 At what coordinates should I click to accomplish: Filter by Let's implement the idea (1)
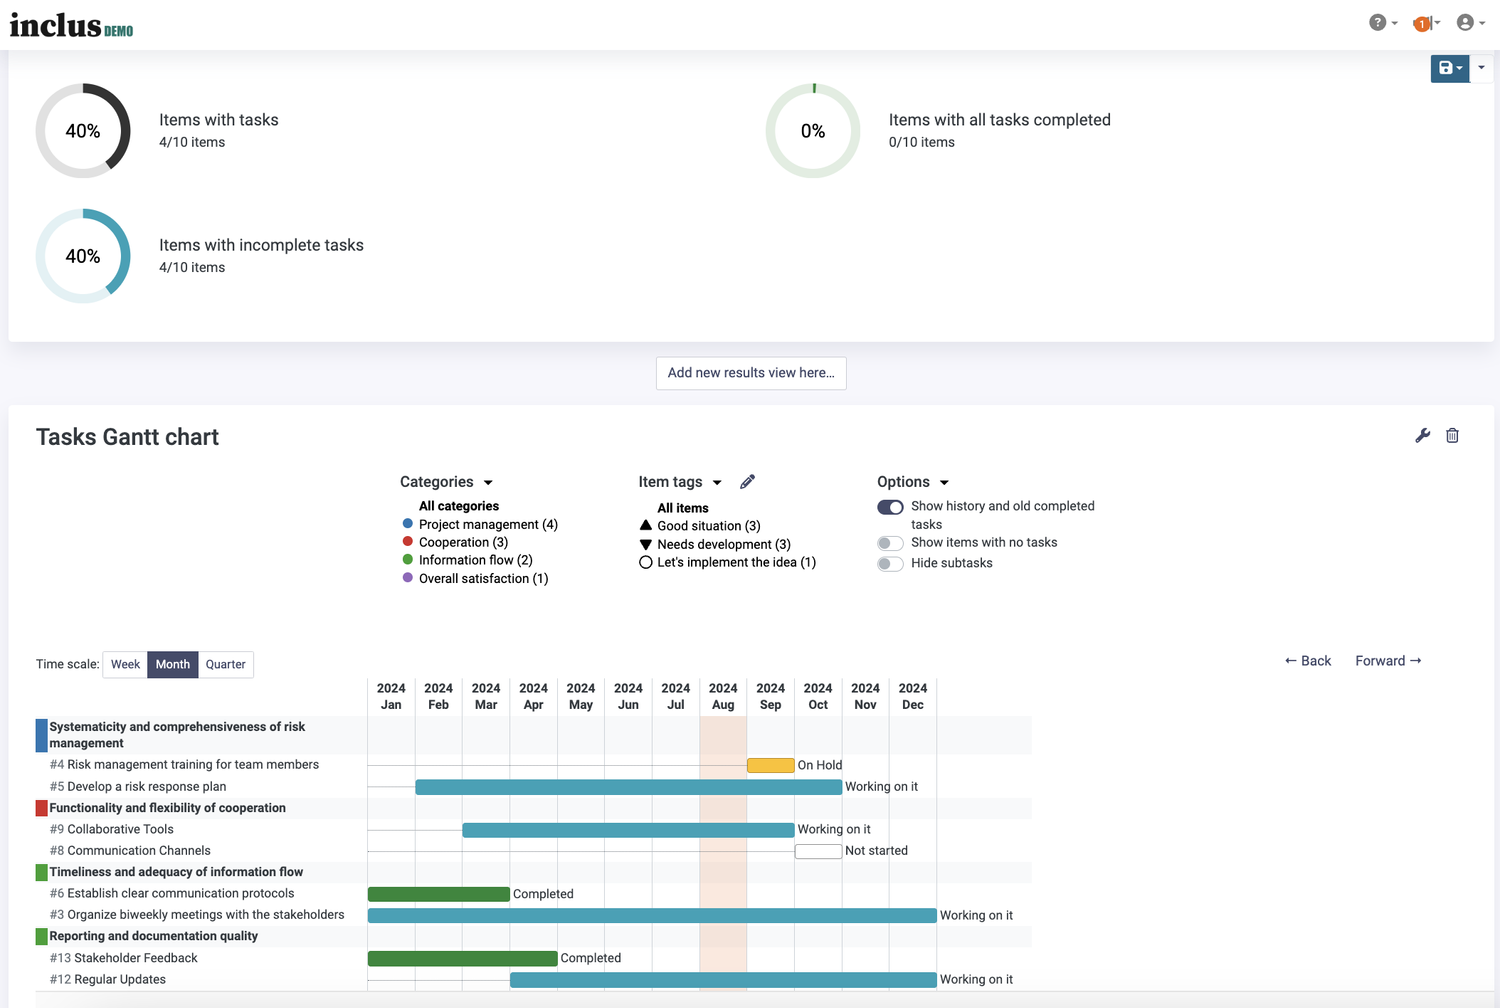coord(737,563)
